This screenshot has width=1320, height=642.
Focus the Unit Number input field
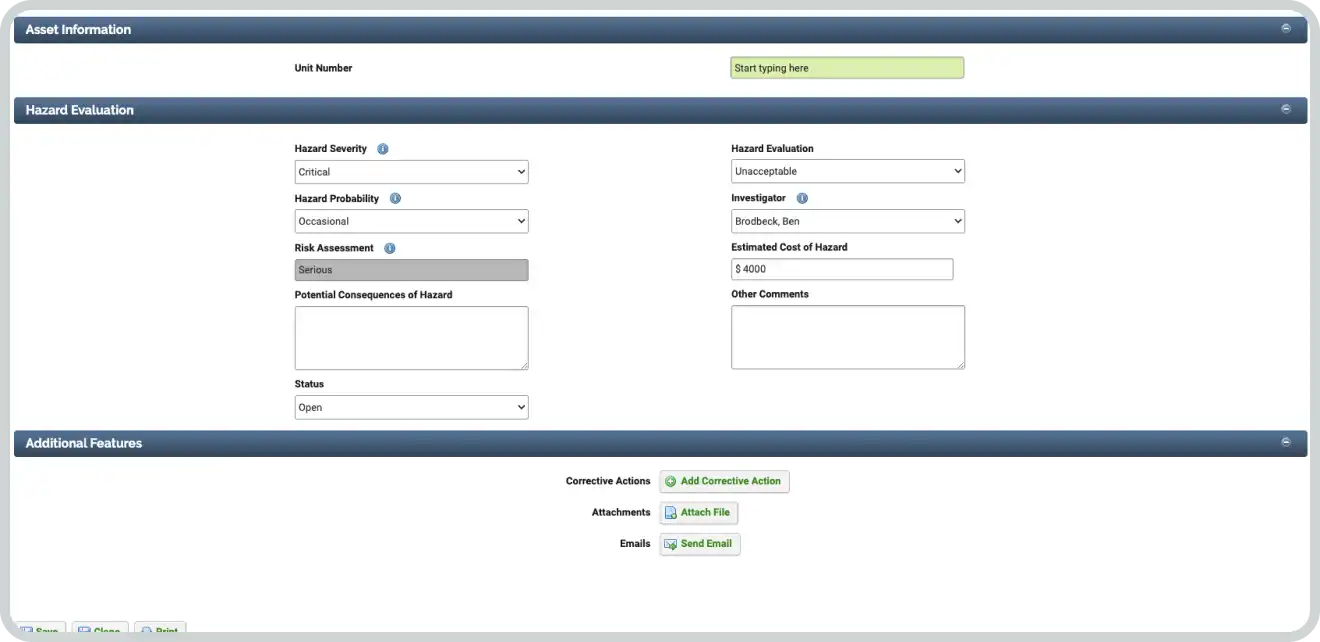tap(846, 68)
